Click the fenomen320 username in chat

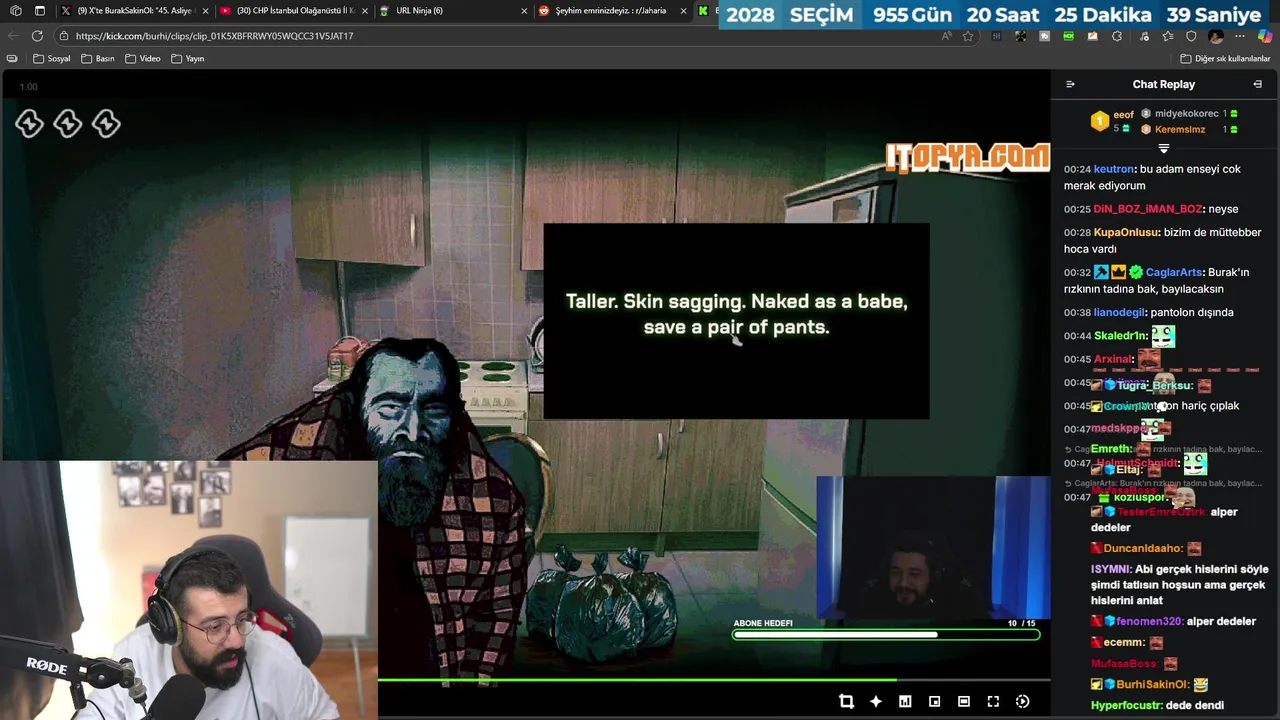point(1149,621)
